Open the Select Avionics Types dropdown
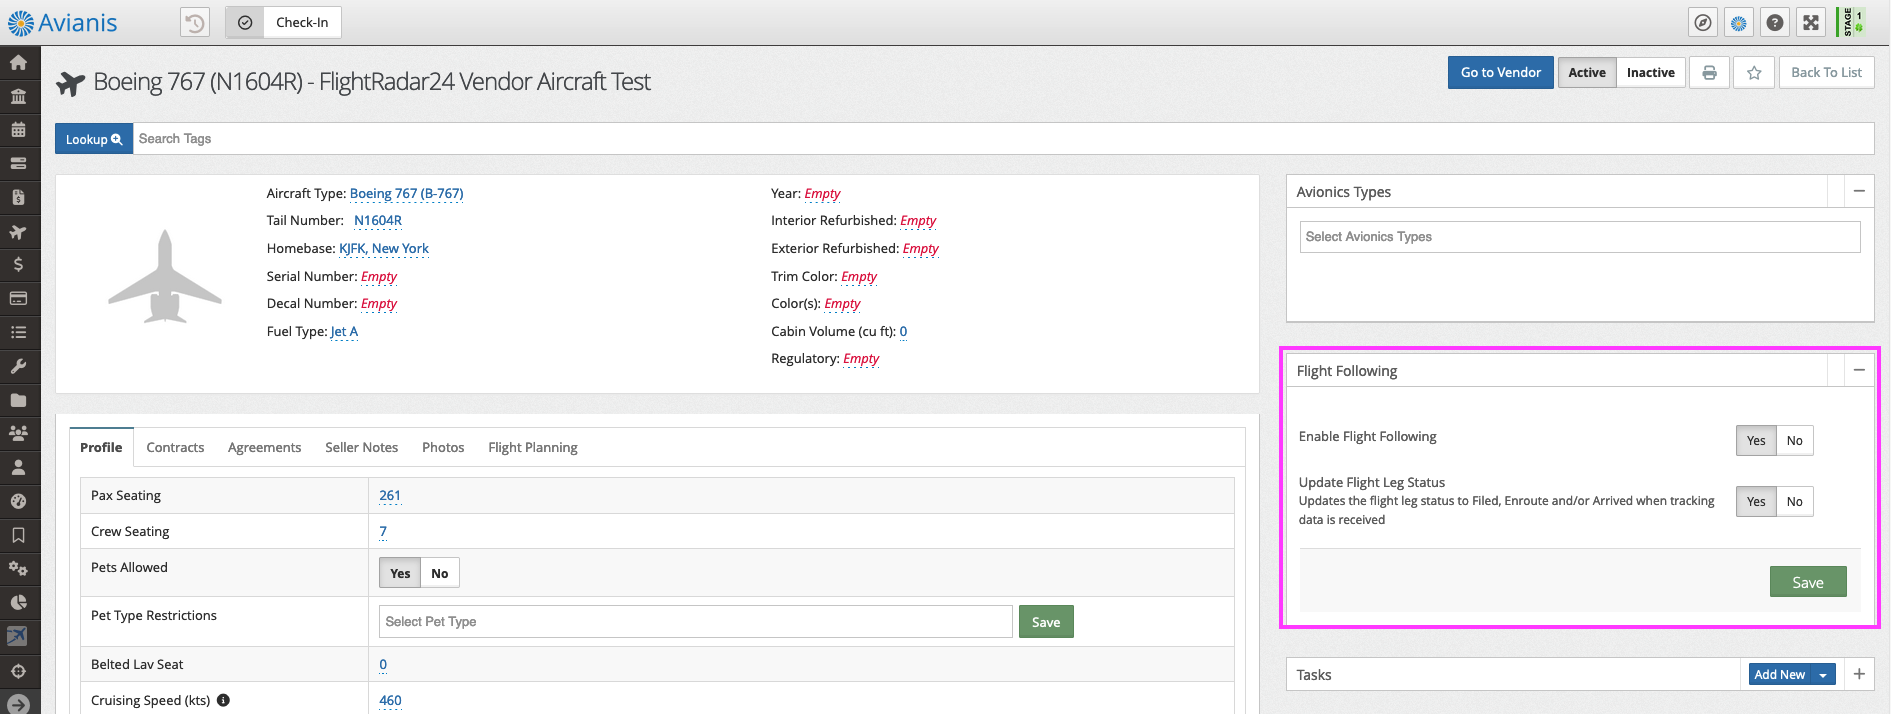Viewport: 1891px width, 714px height. pyautogui.click(x=1580, y=237)
